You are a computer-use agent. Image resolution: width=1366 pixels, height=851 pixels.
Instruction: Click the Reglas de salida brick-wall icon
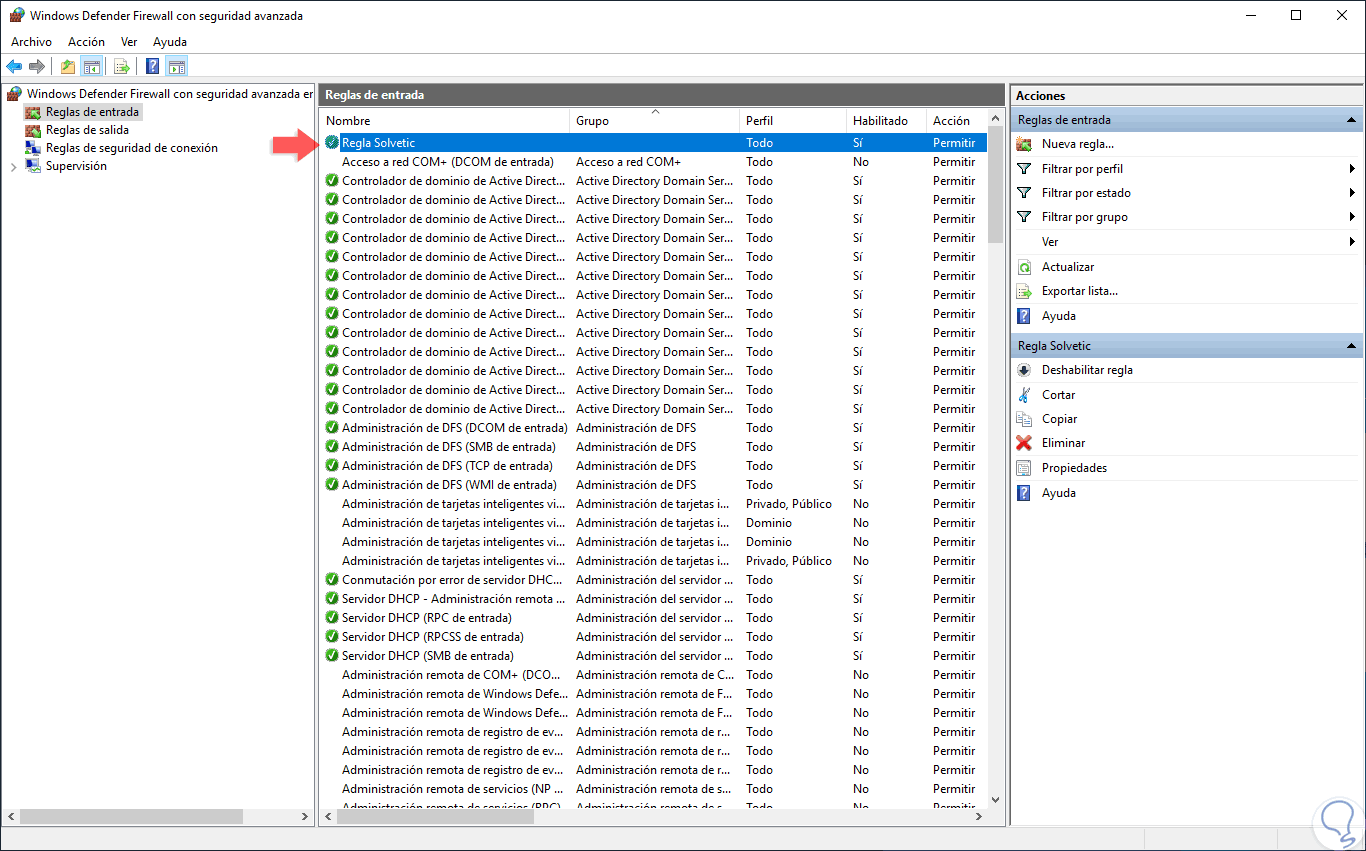coord(33,130)
